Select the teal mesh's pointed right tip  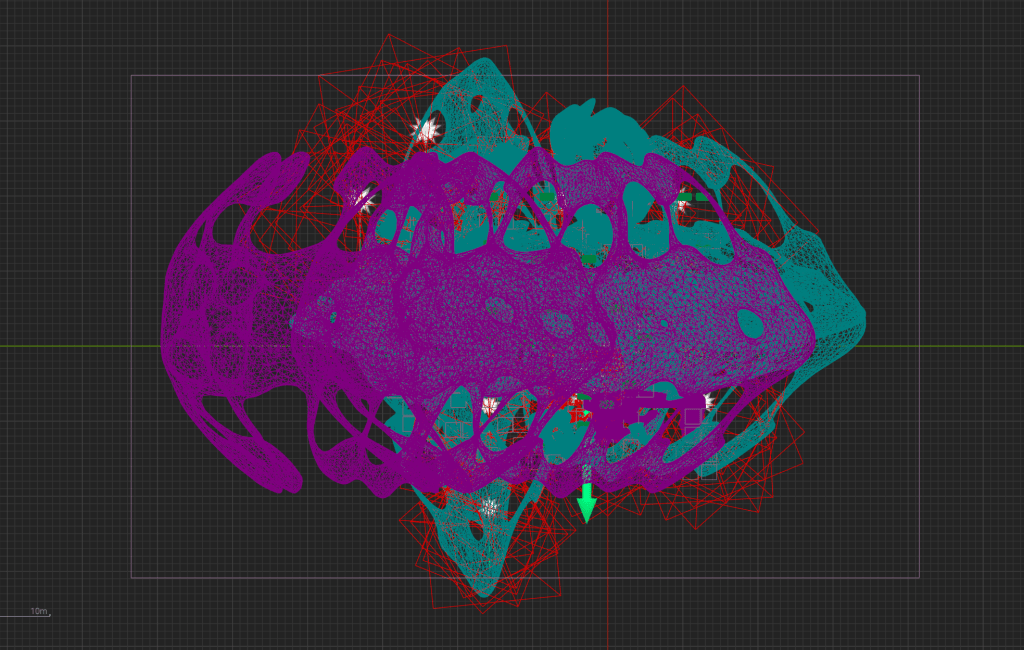[x=858, y=318]
